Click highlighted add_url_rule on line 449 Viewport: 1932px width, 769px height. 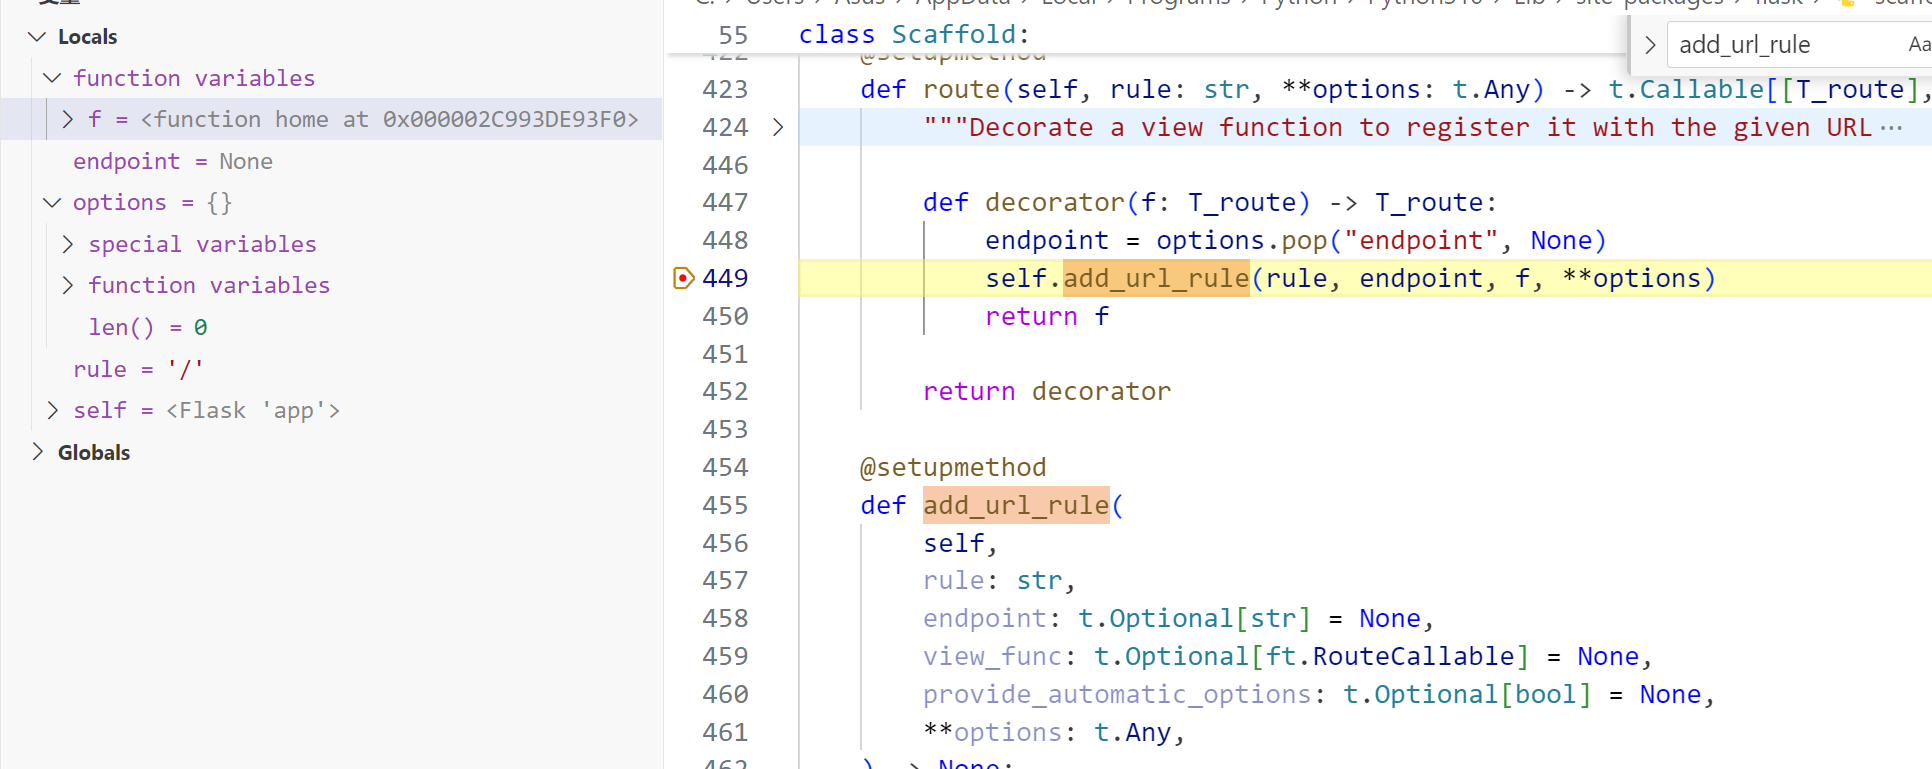pos(1156,278)
